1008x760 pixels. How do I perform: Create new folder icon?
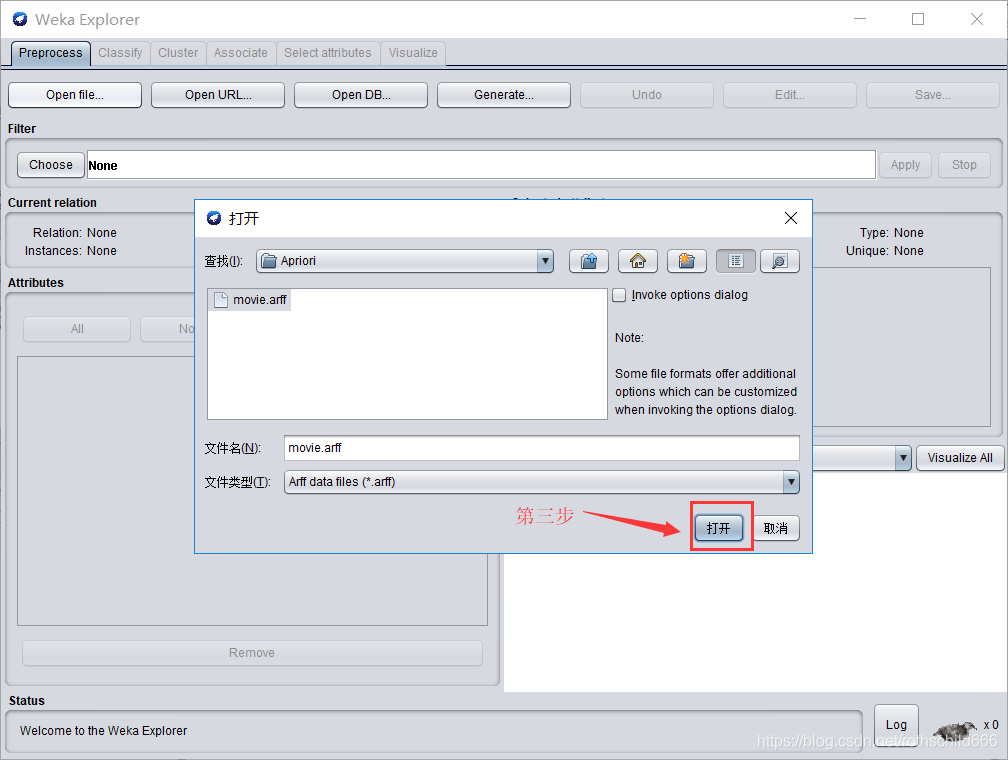687,261
